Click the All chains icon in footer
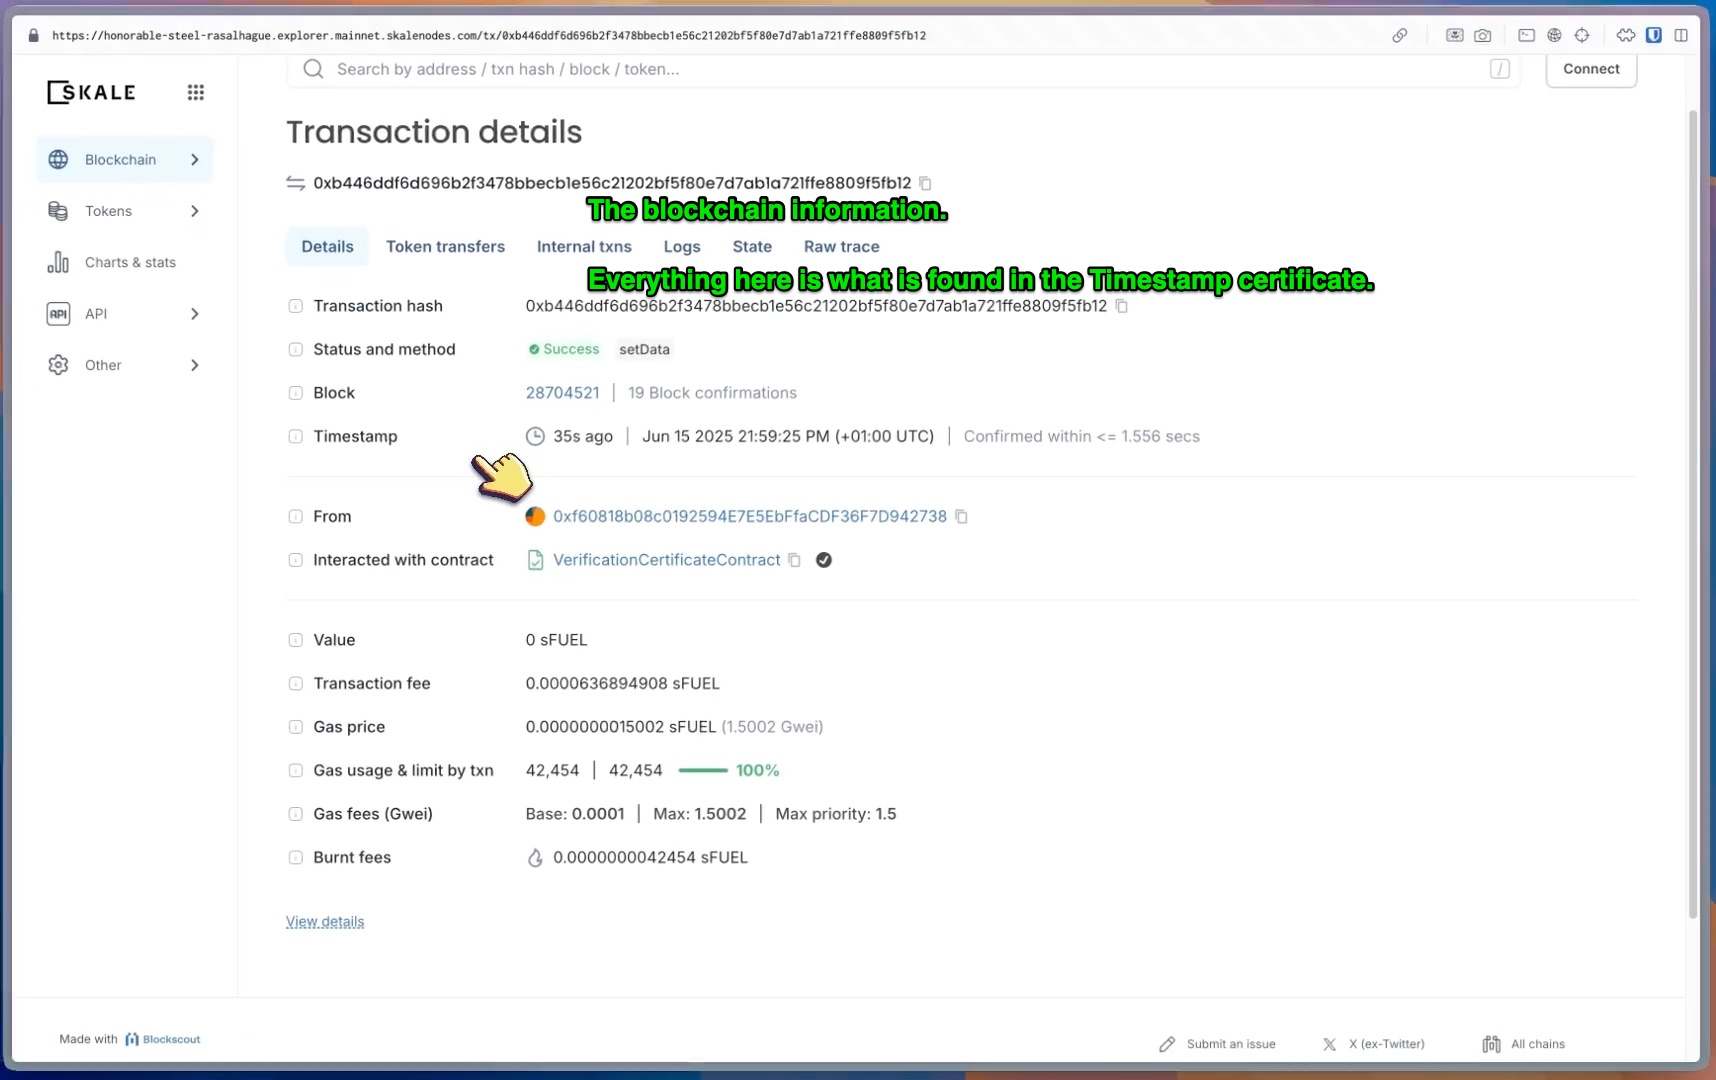The width and height of the screenshot is (1716, 1080). [x=1491, y=1044]
